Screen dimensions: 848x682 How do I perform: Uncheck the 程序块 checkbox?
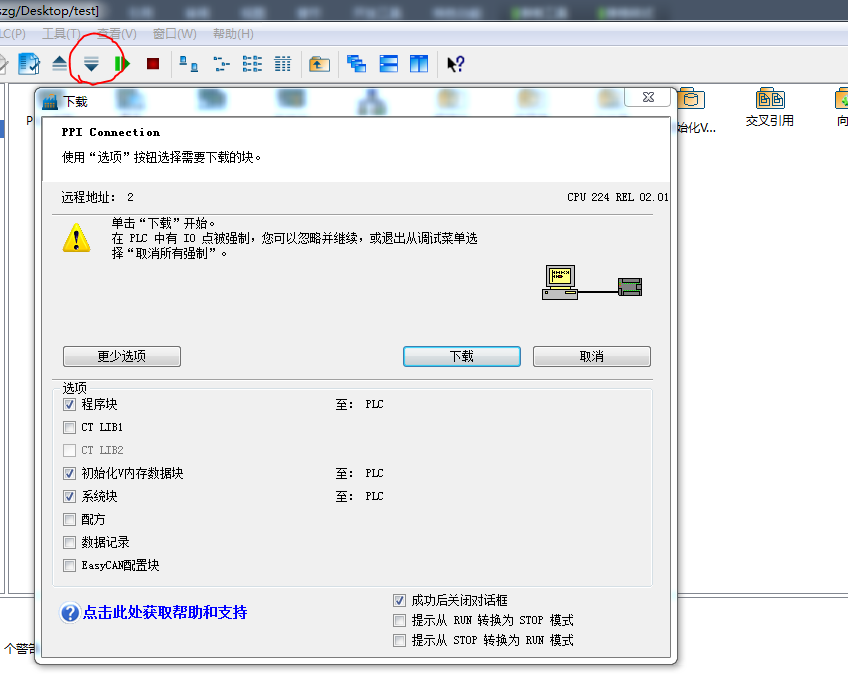[x=69, y=404]
